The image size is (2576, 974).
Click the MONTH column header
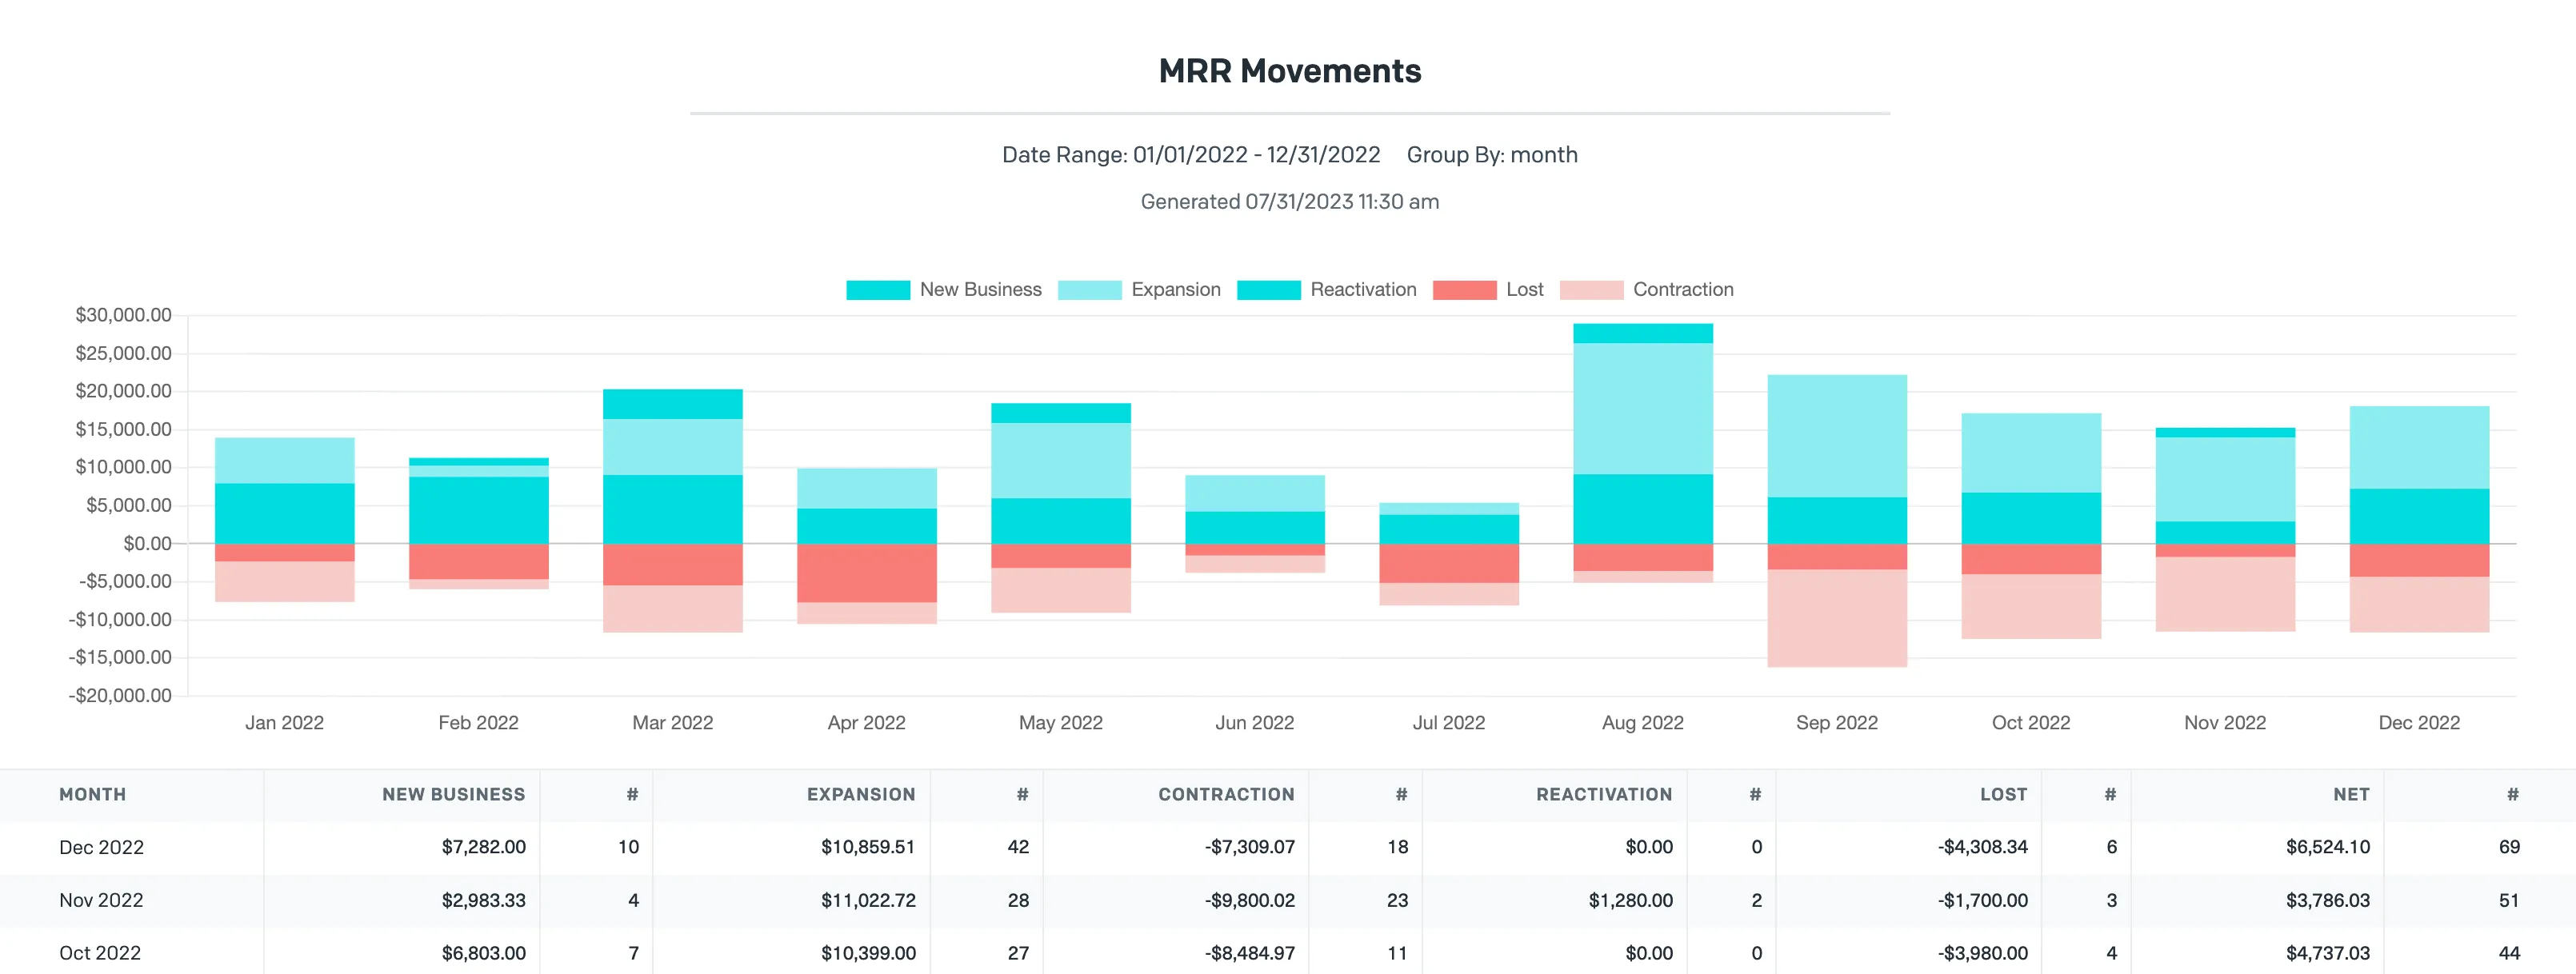tap(92, 794)
